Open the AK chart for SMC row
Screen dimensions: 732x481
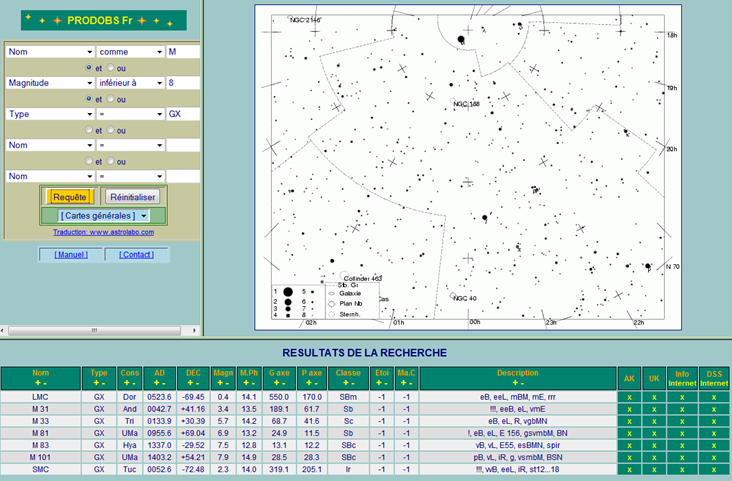coord(629,470)
